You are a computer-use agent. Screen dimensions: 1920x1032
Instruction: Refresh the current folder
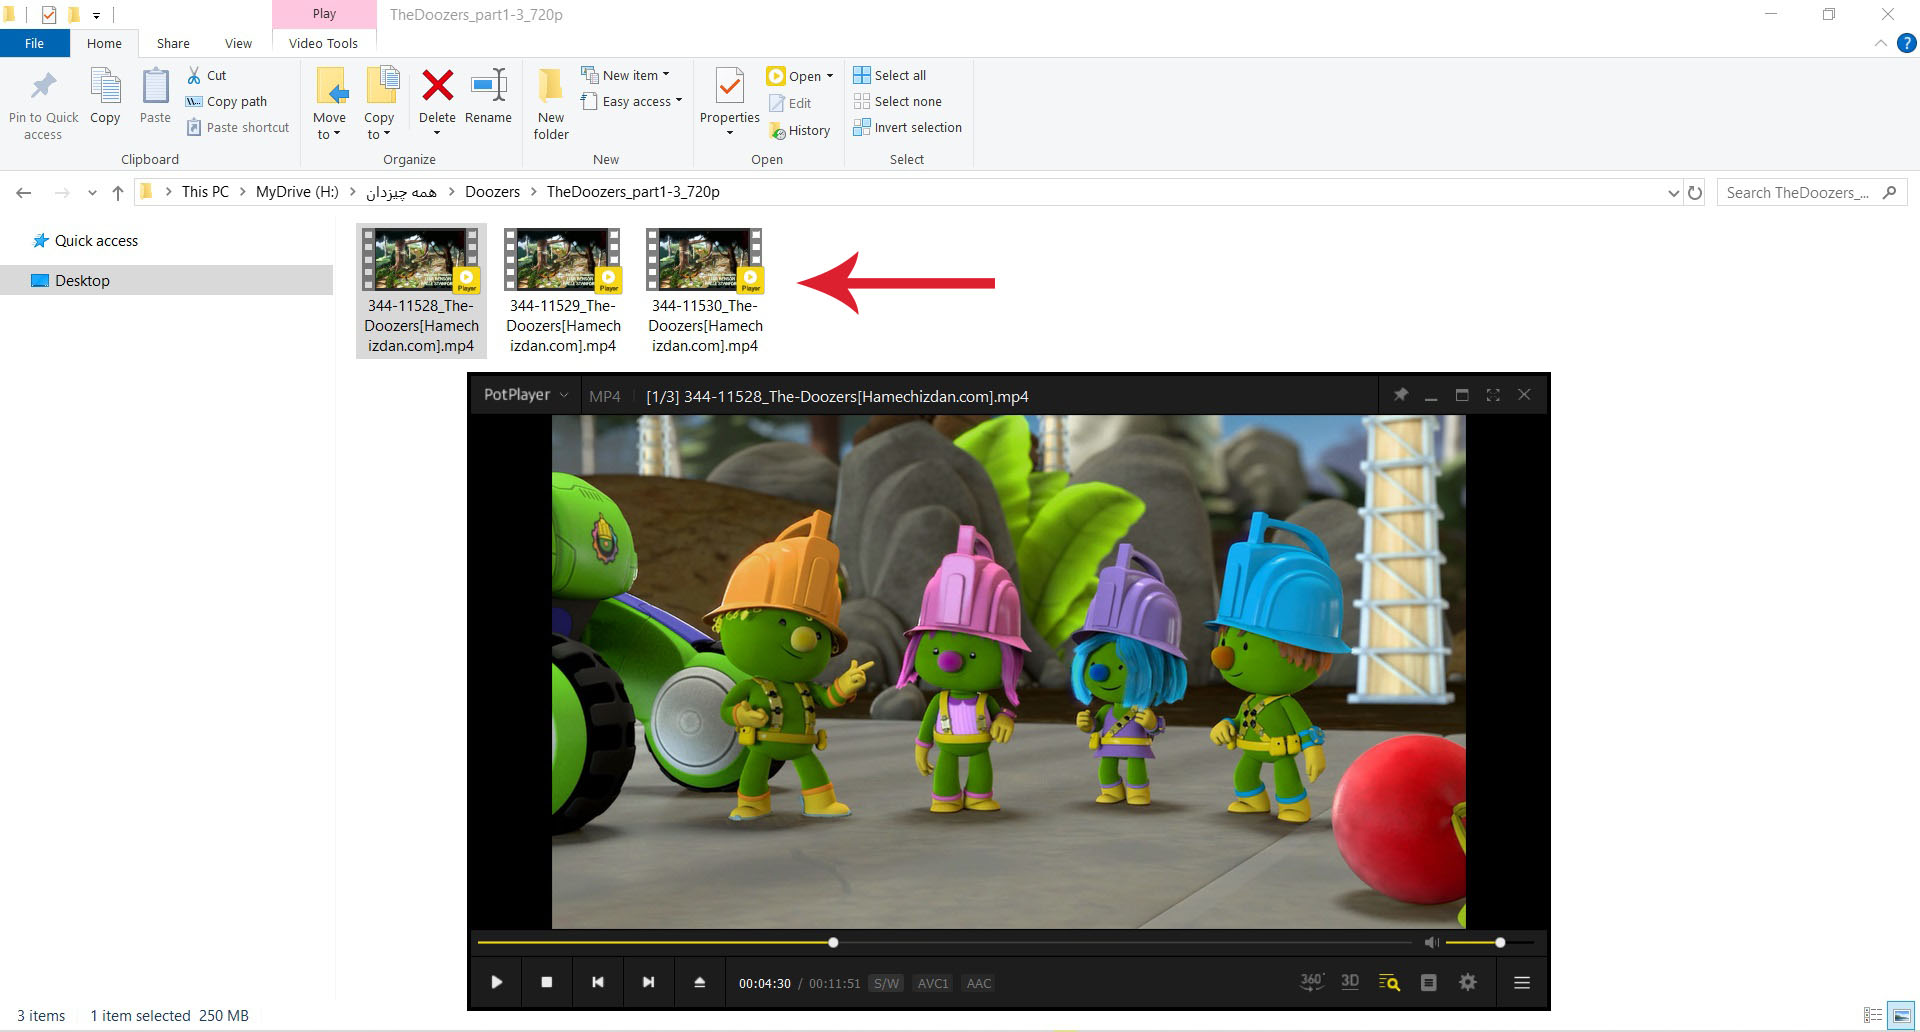[1695, 193]
